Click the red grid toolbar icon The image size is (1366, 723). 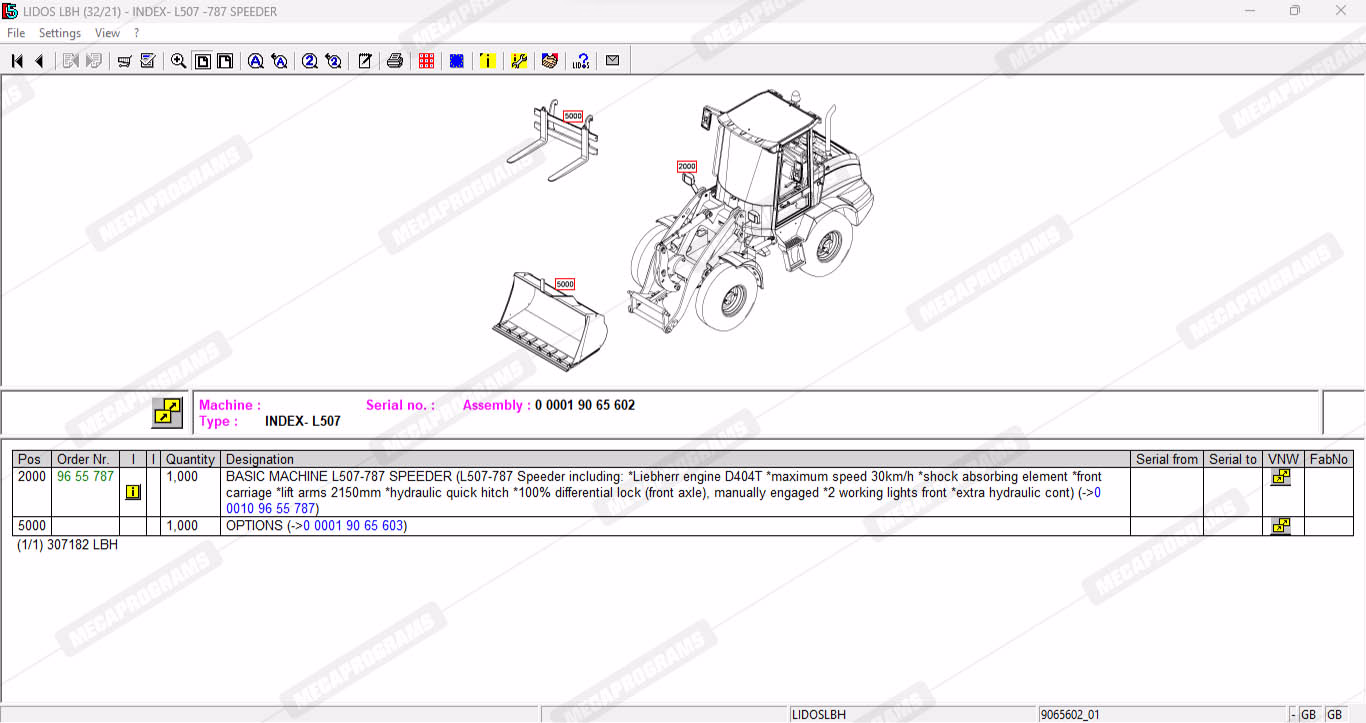tap(426, 61)
